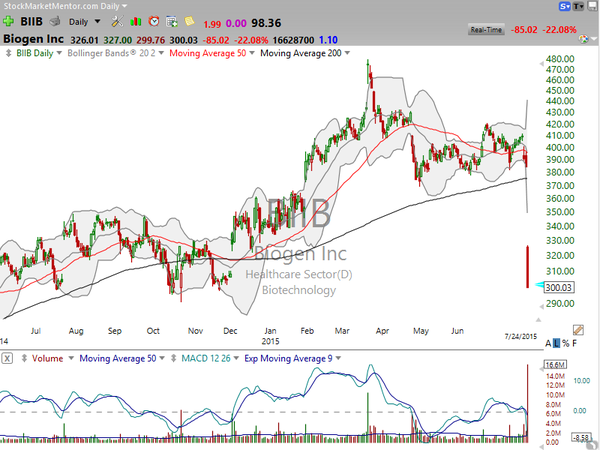Click the gray left-triangle beside 480.00
This screenshot has height=450, width=600.
[541, 64]
